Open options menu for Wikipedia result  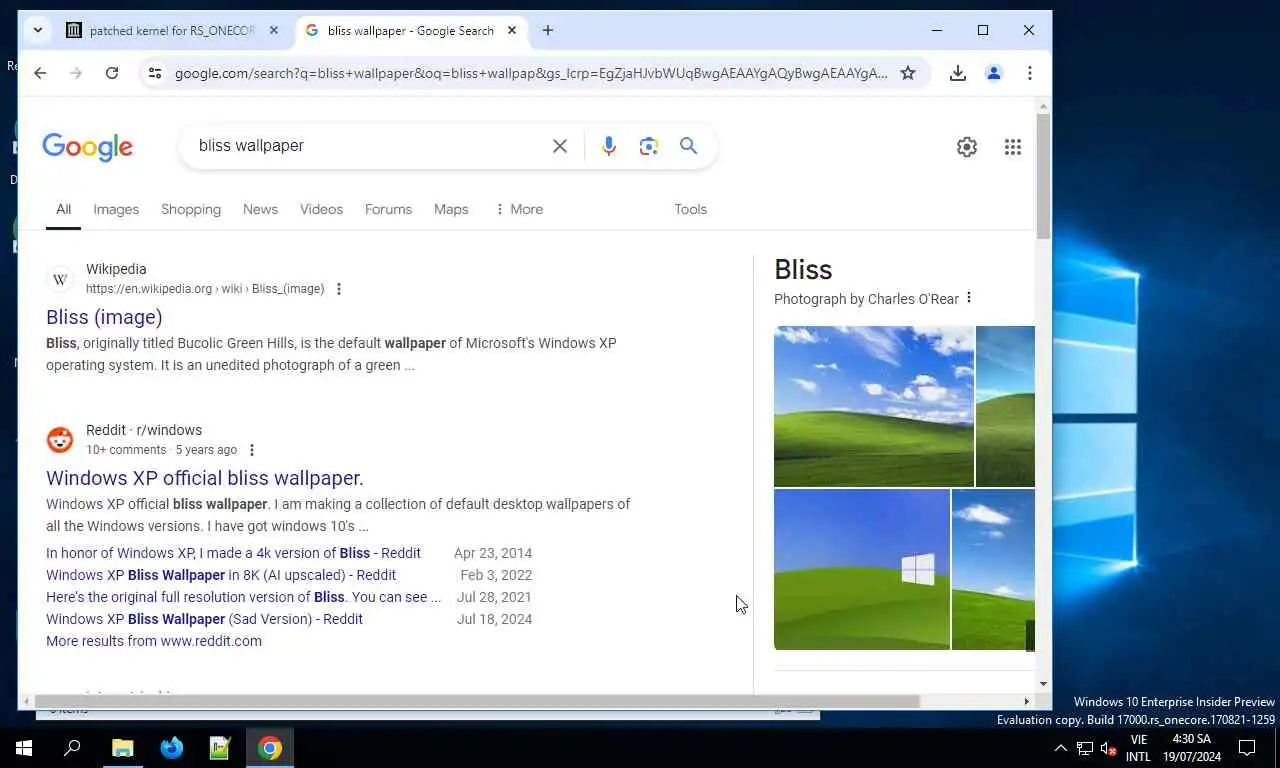tap(339, 289)
